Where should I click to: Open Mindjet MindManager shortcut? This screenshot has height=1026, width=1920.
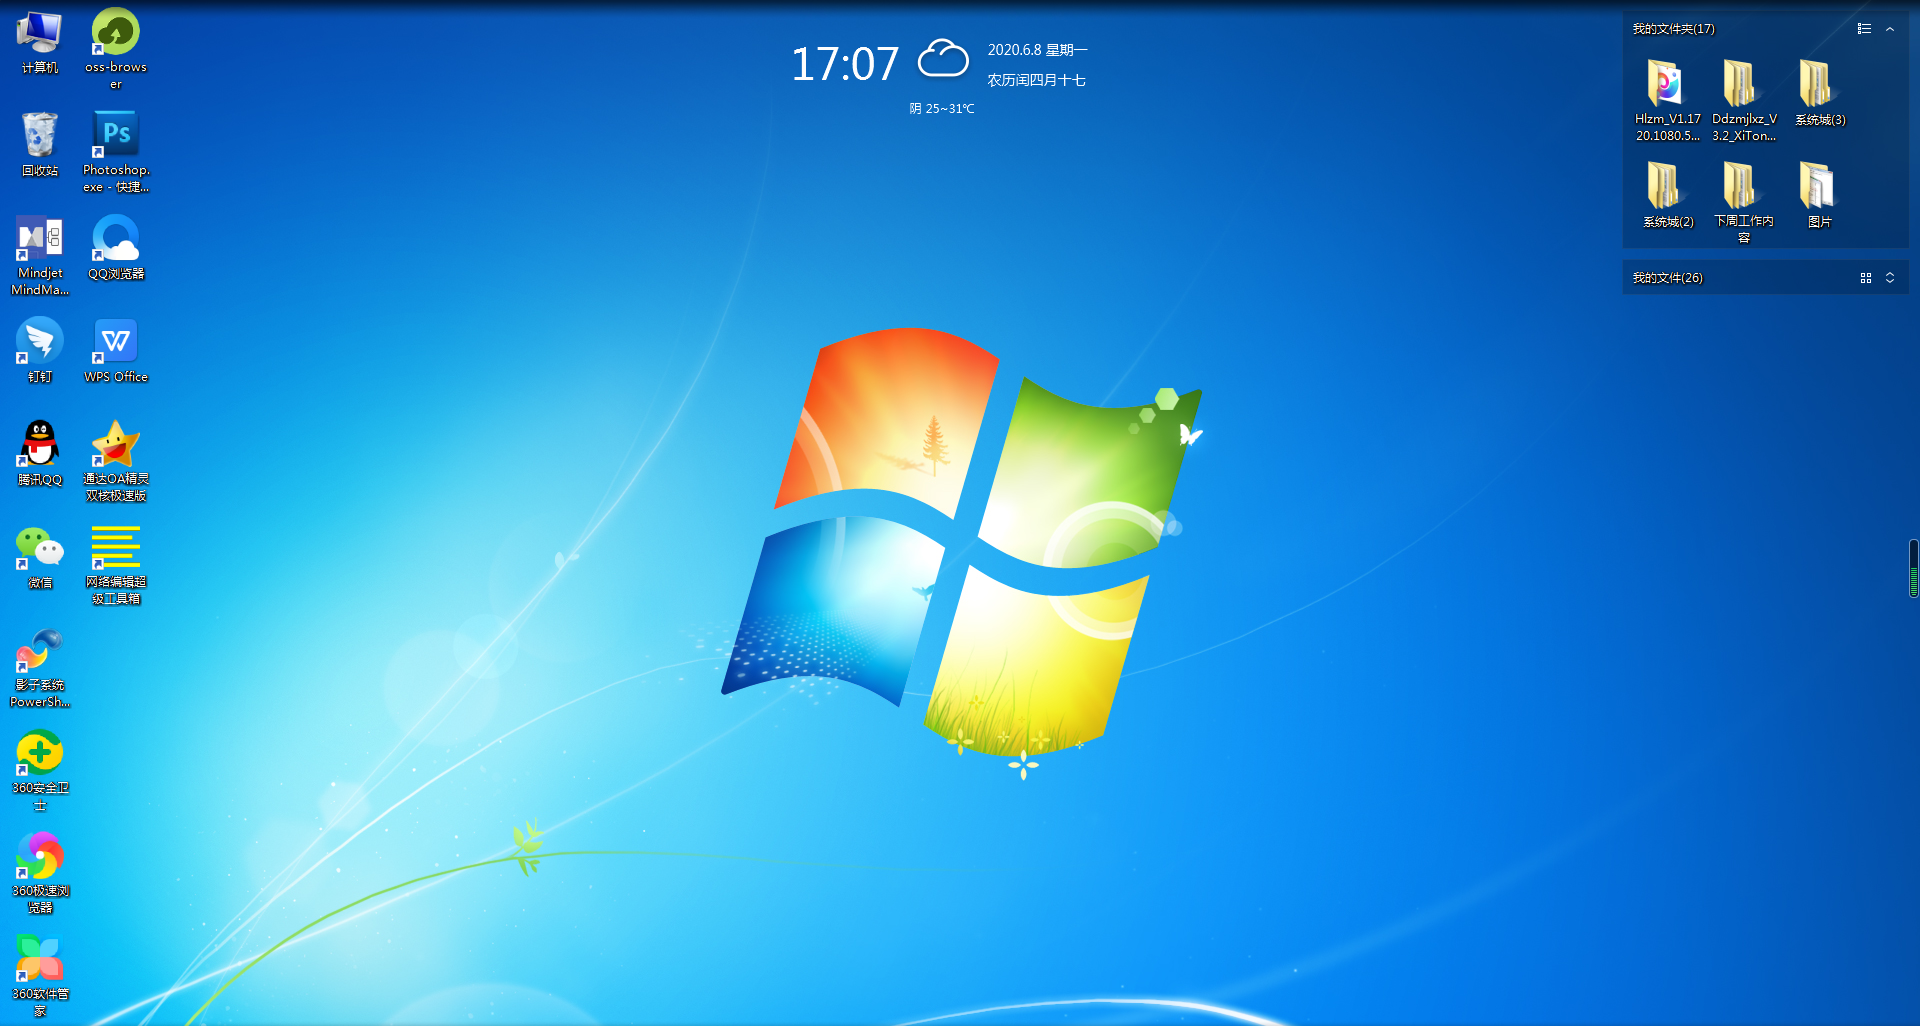point(40,255)
